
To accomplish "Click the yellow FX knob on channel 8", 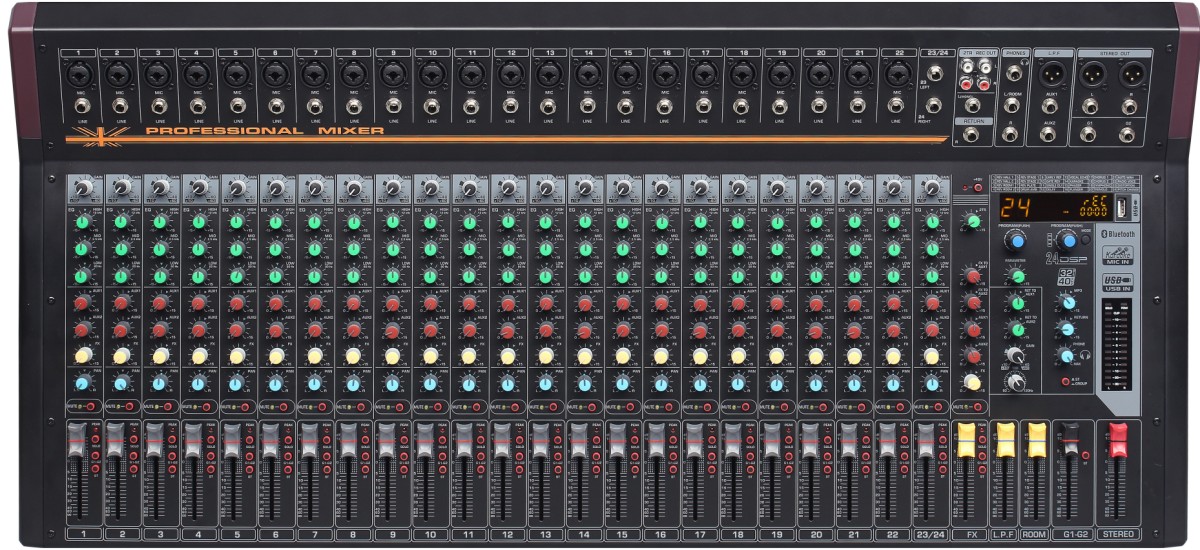I will point(353,355).
